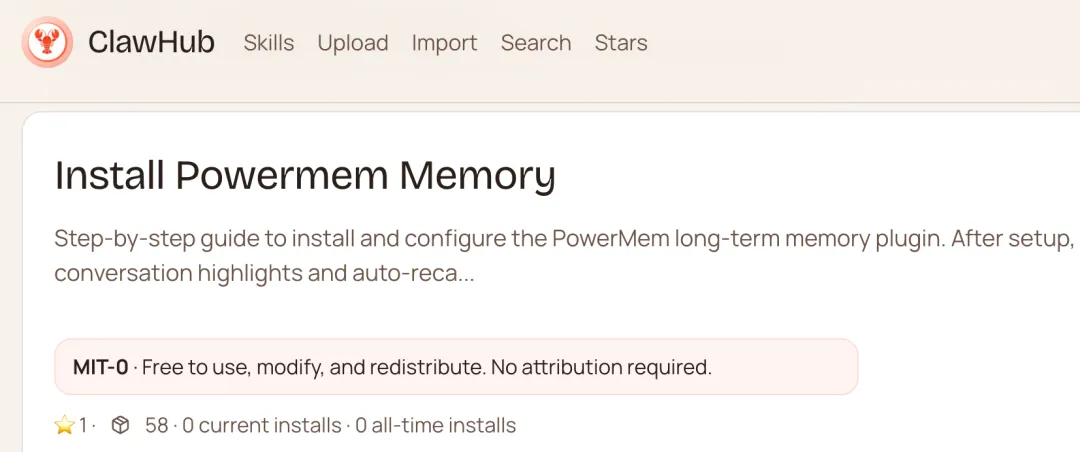
Task: Click the package box icon
Action: (120, 426)
